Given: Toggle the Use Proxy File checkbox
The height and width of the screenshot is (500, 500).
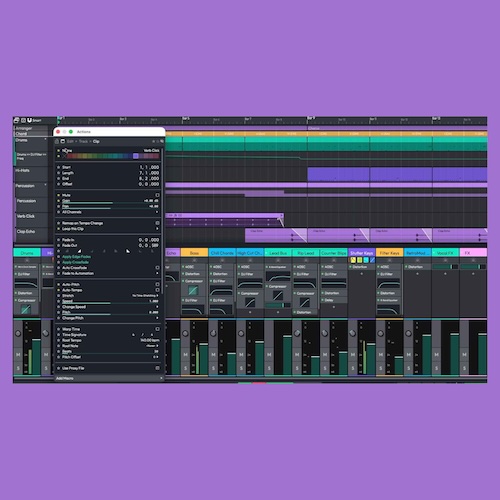Looking at the screenshot, I should coord(157,368).
